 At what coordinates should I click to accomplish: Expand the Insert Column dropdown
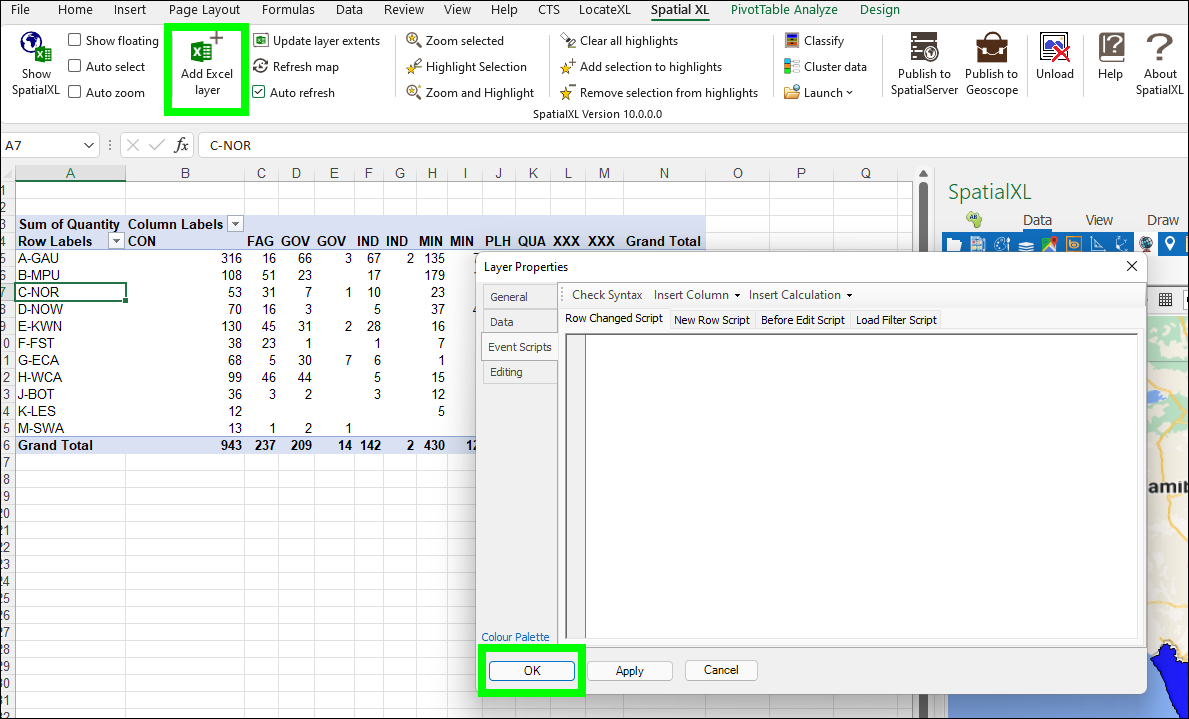coord(697,295)
